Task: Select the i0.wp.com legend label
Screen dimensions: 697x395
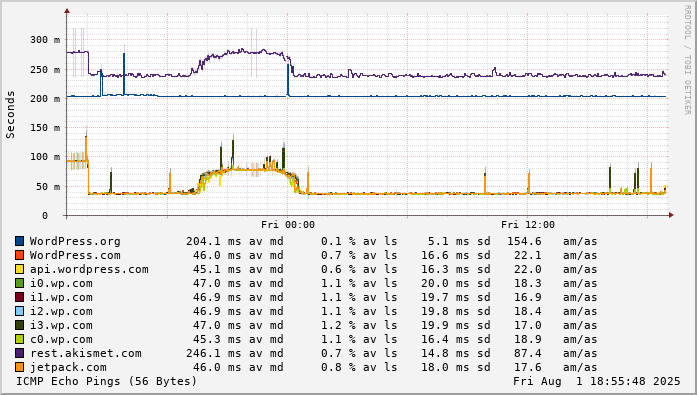Action: (61, 283)
